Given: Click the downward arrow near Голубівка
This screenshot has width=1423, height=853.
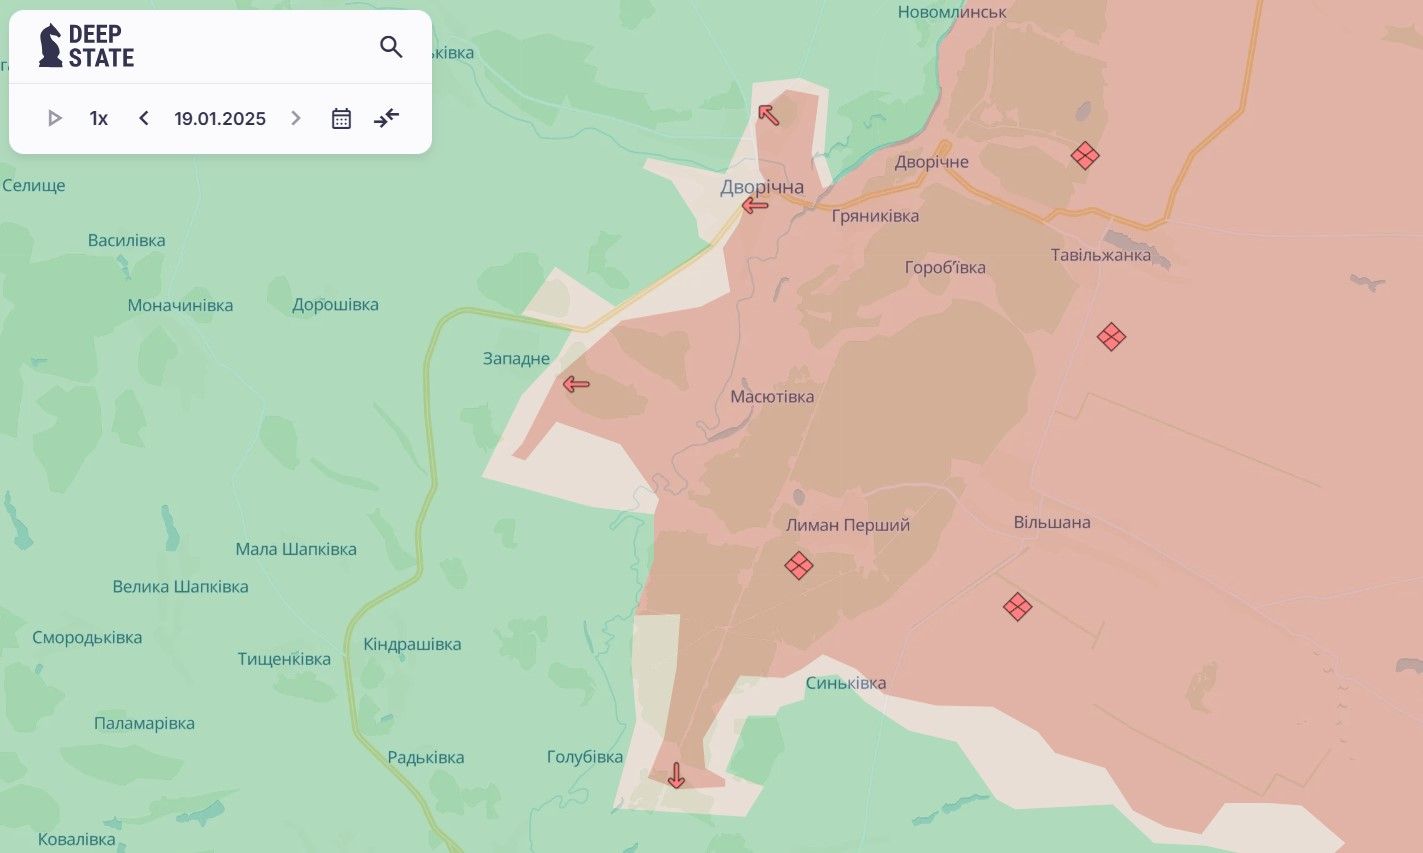Looking at the screenshot, I should click(x=676, y=775).
